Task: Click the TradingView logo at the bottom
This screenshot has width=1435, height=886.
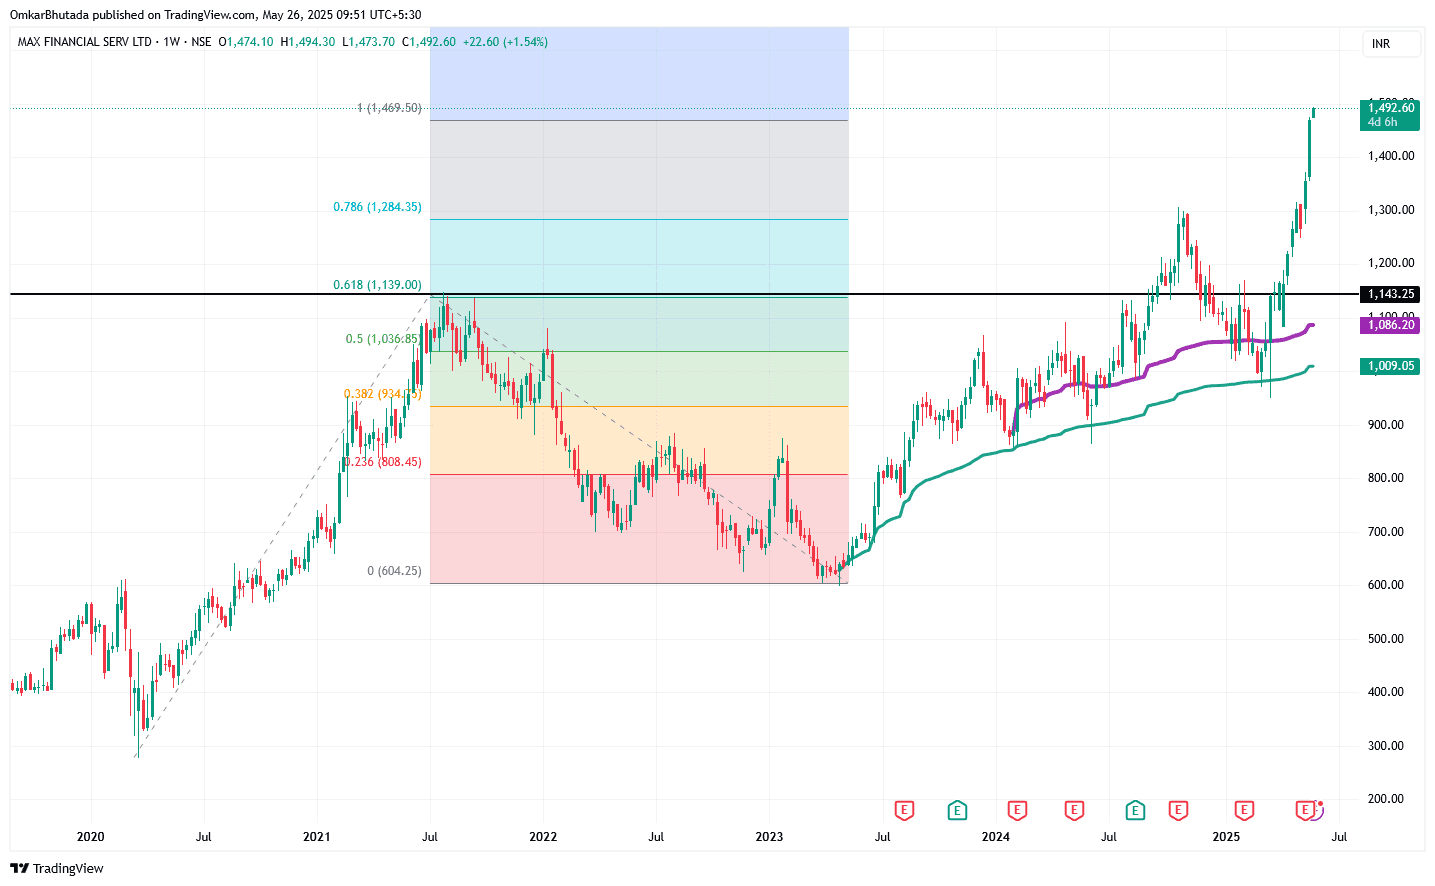Action: pyautogui.click(x=57, y=868)
